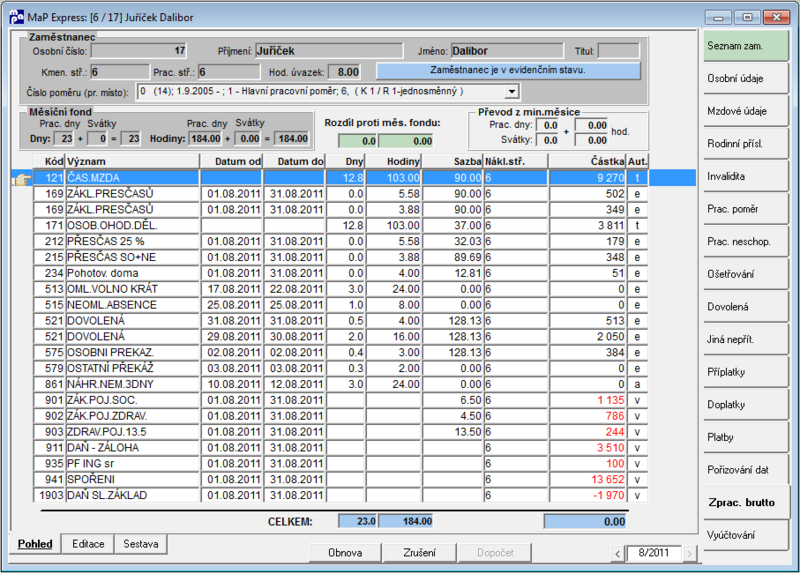Viewport: 800px width, 574px height.
Task: Open the Mzdové údaje section
Action: point(745,111)
